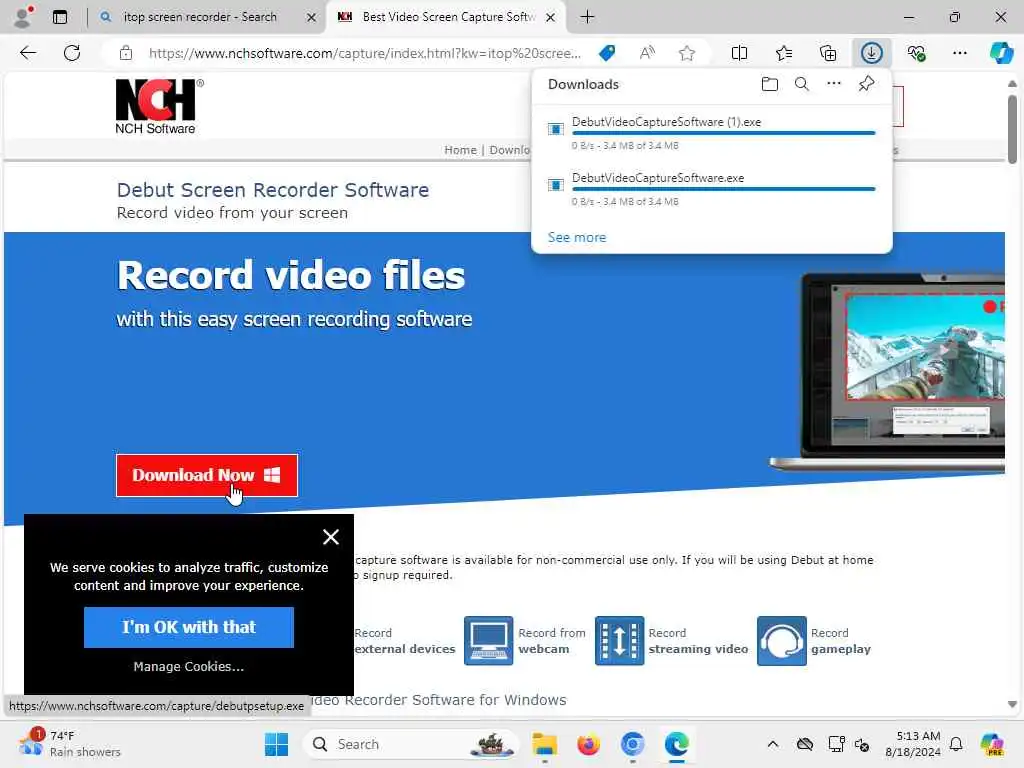Open more options in Downloads panel
The height and width of the screenshot is (768, 1024).
pos(834,84)
